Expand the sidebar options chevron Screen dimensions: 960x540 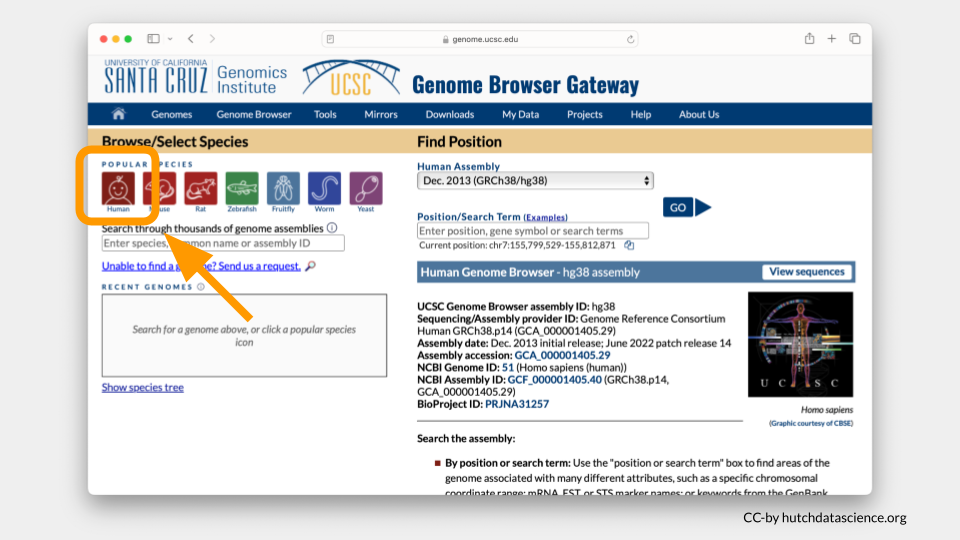click(170, 39)
